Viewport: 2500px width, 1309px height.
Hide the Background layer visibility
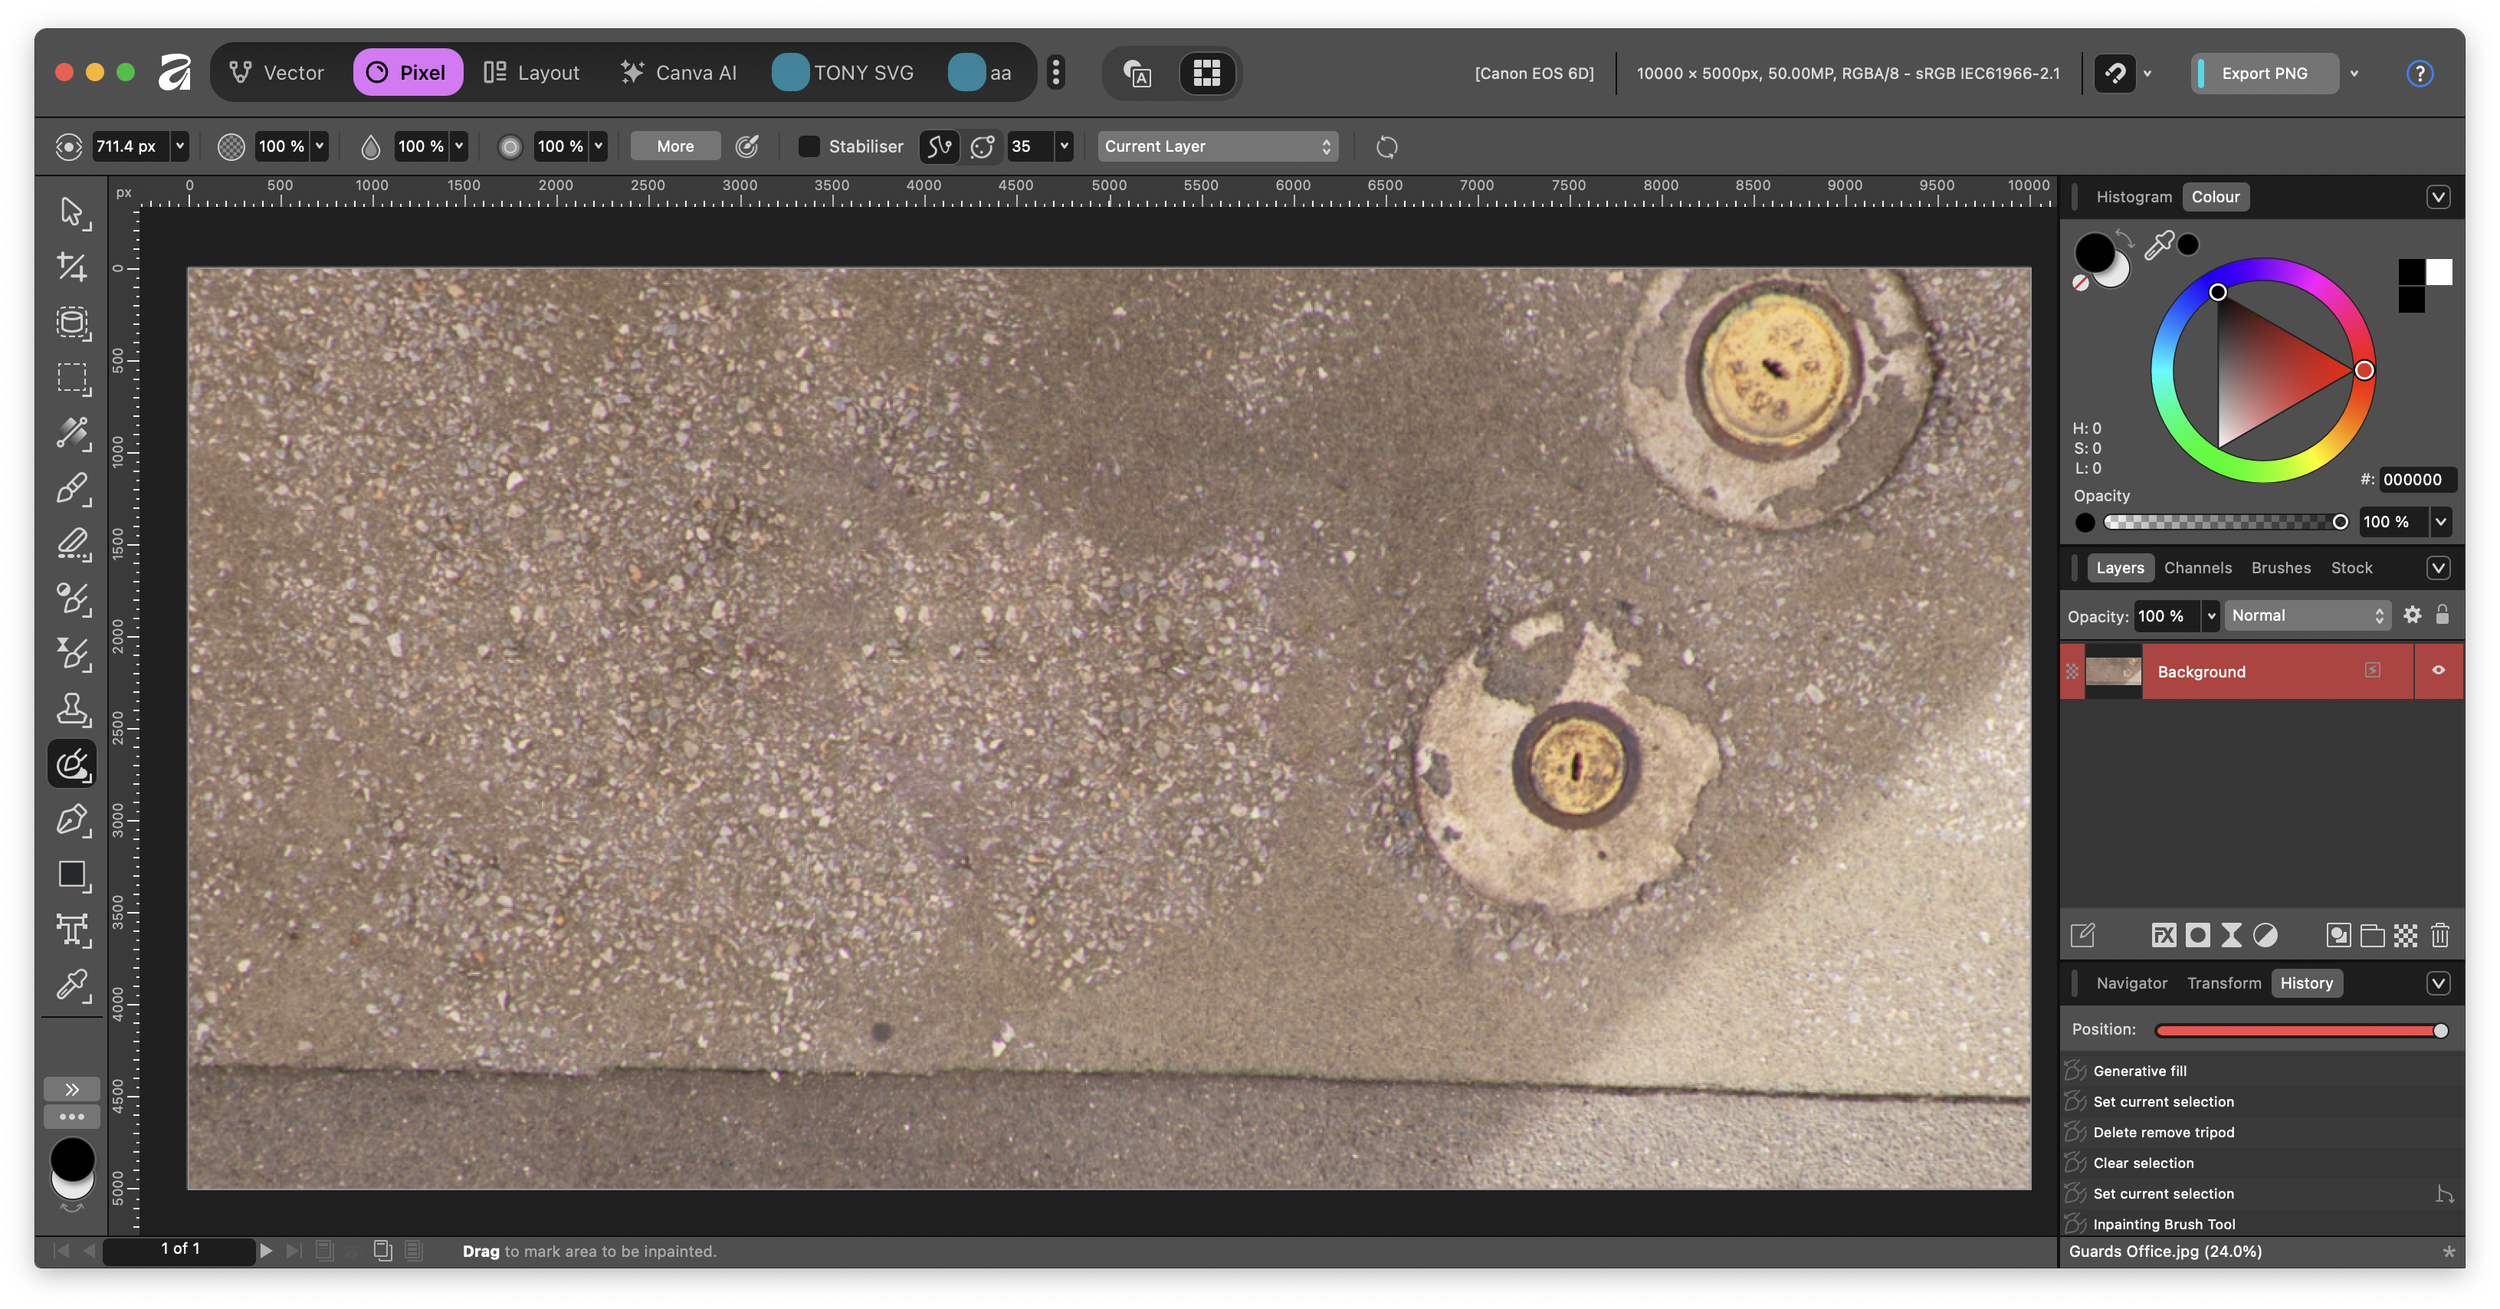(2438, 671)
